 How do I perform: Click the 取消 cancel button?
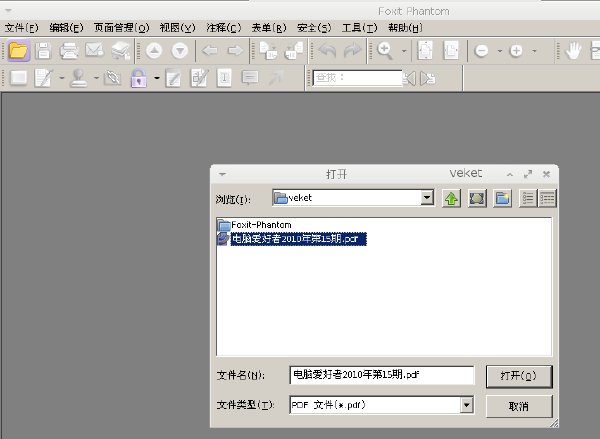[519, 406]
